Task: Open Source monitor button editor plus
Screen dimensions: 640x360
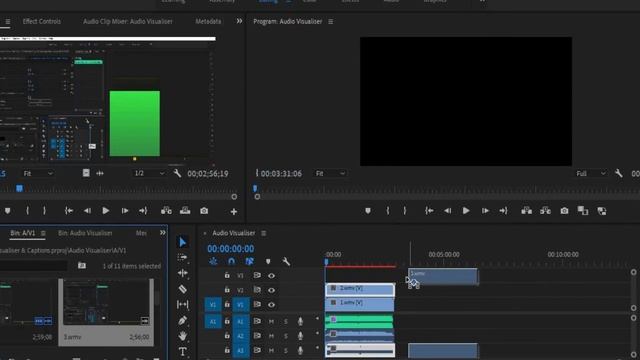Action: click(233, 211)
